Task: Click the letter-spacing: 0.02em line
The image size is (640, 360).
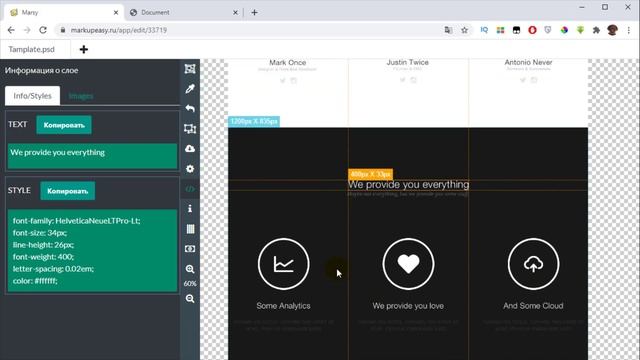Action: click(53, 269)
